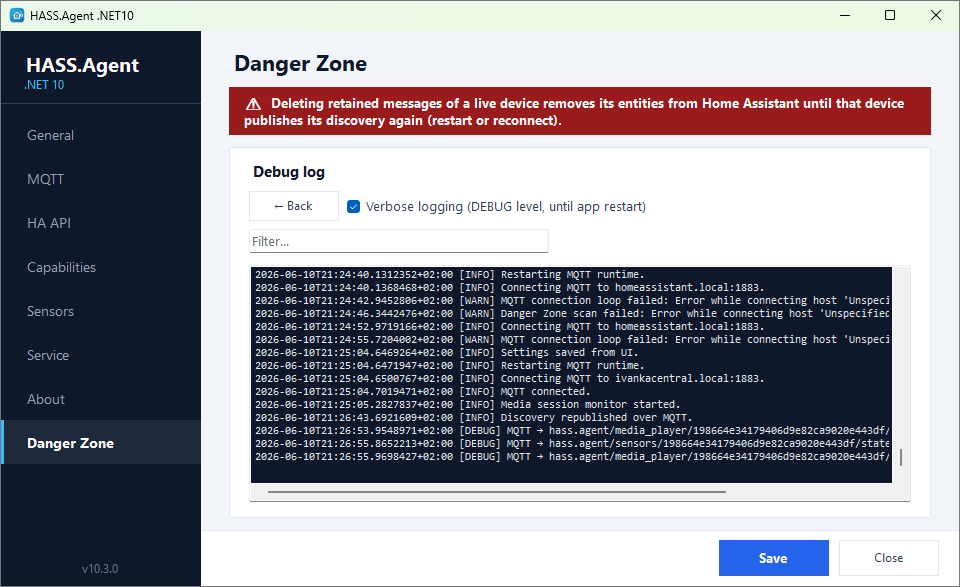
Task: Click log line 'Restarting MQTT runtime' at 21:24:40
Action: click(449, 274)
